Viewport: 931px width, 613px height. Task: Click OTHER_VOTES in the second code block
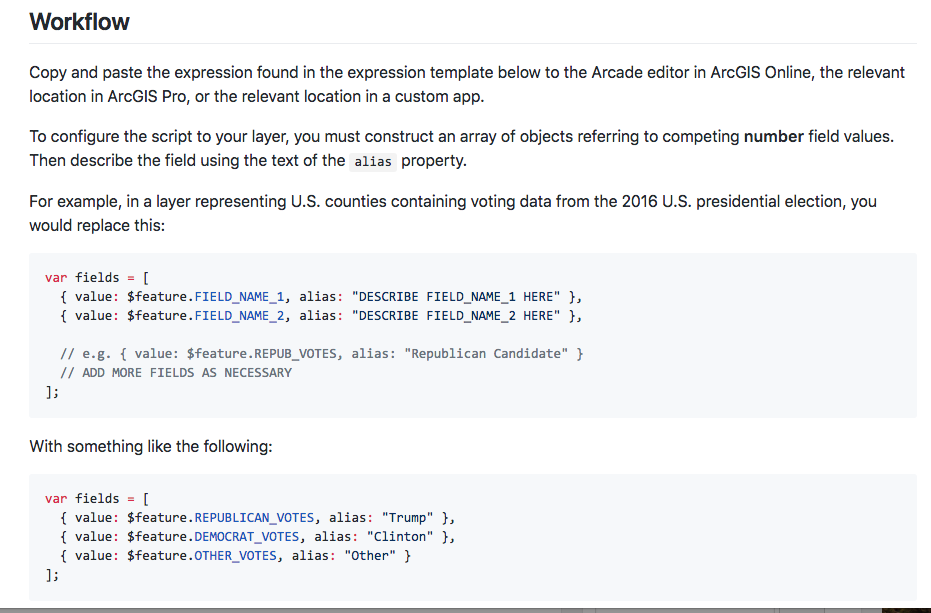pos(234,555)
